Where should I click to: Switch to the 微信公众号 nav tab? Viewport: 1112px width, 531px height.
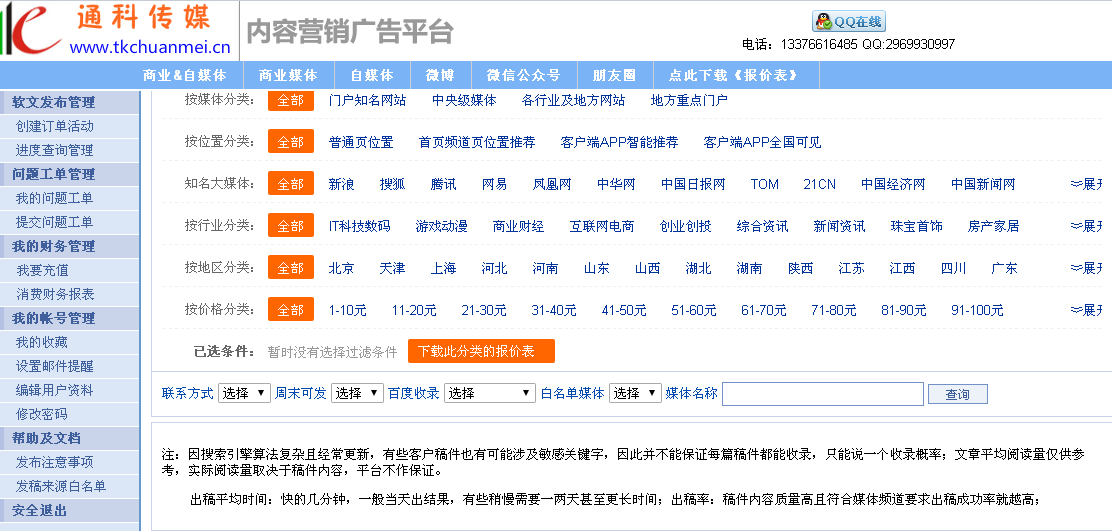pyautogui.click(x=523, y=75)
